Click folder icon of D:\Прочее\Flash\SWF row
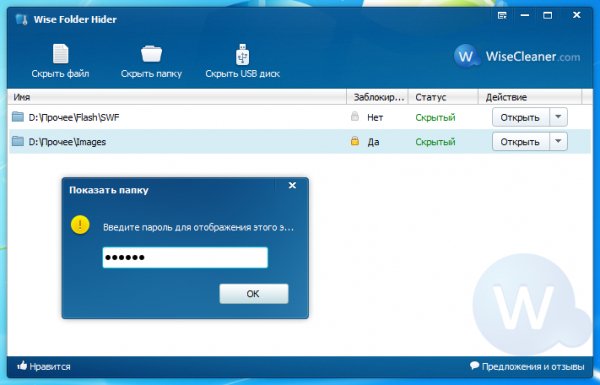The height and width of the screenshot is (385, 600). click(x=18, y=117)
